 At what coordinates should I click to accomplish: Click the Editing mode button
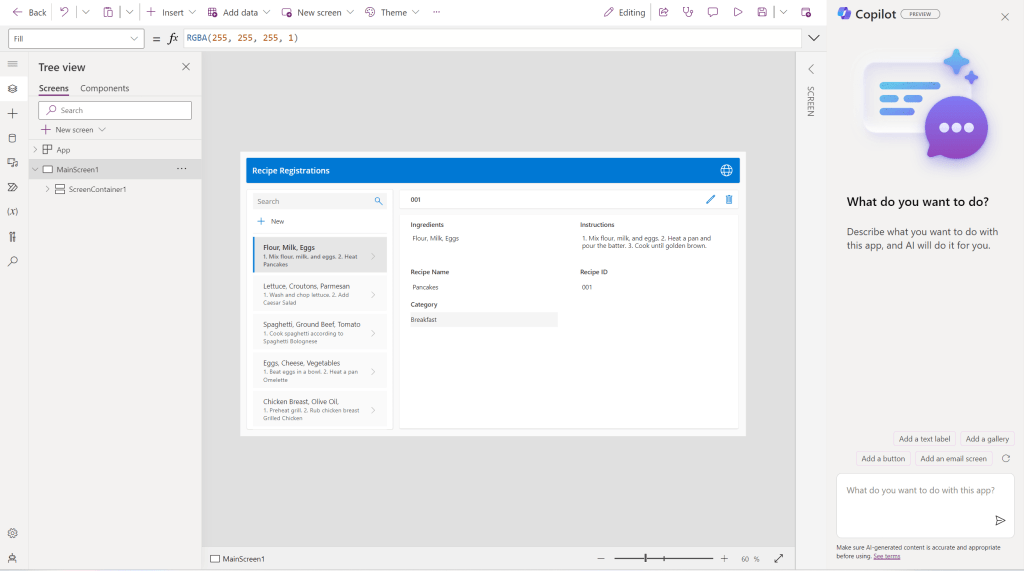pyautogui.click(x=624, y=12)
